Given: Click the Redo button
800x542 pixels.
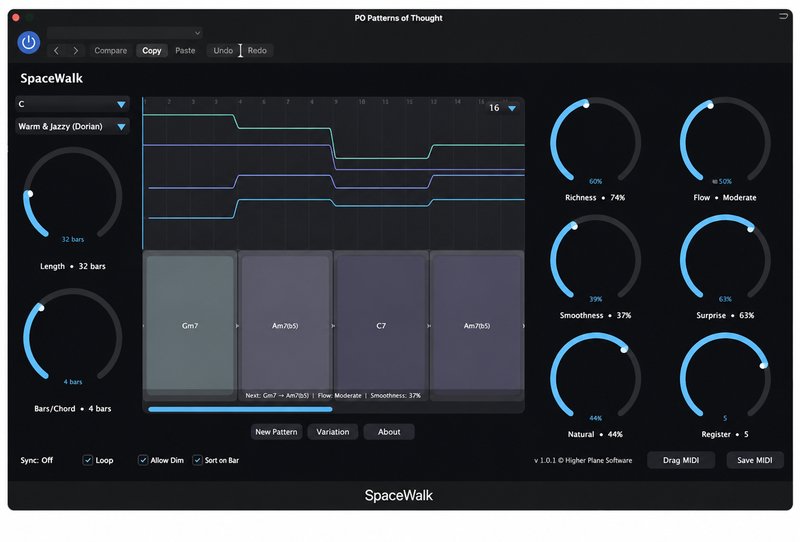Looking at the screenshot, I should [x=257, y=51].
